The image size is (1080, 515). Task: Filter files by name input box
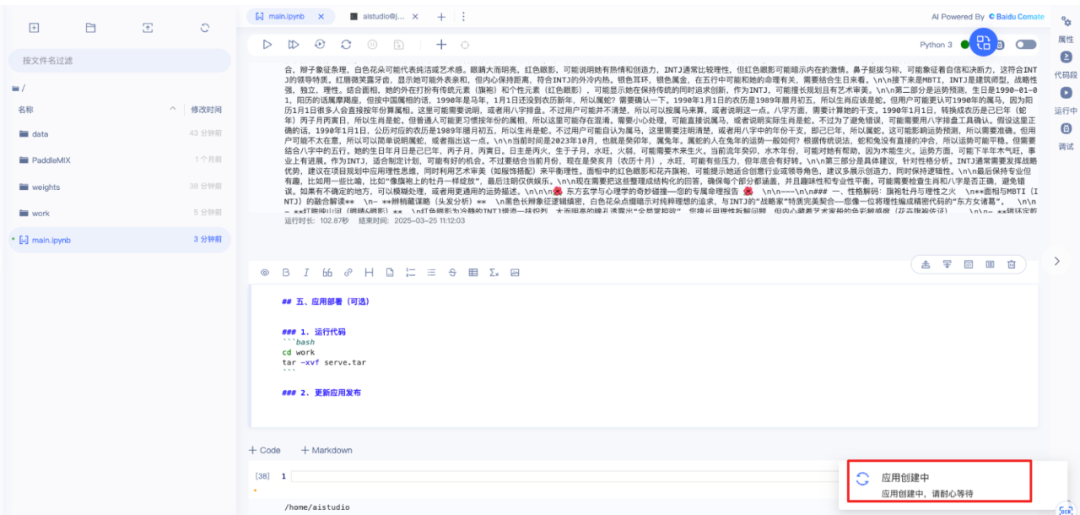click(x=120, y=61)
